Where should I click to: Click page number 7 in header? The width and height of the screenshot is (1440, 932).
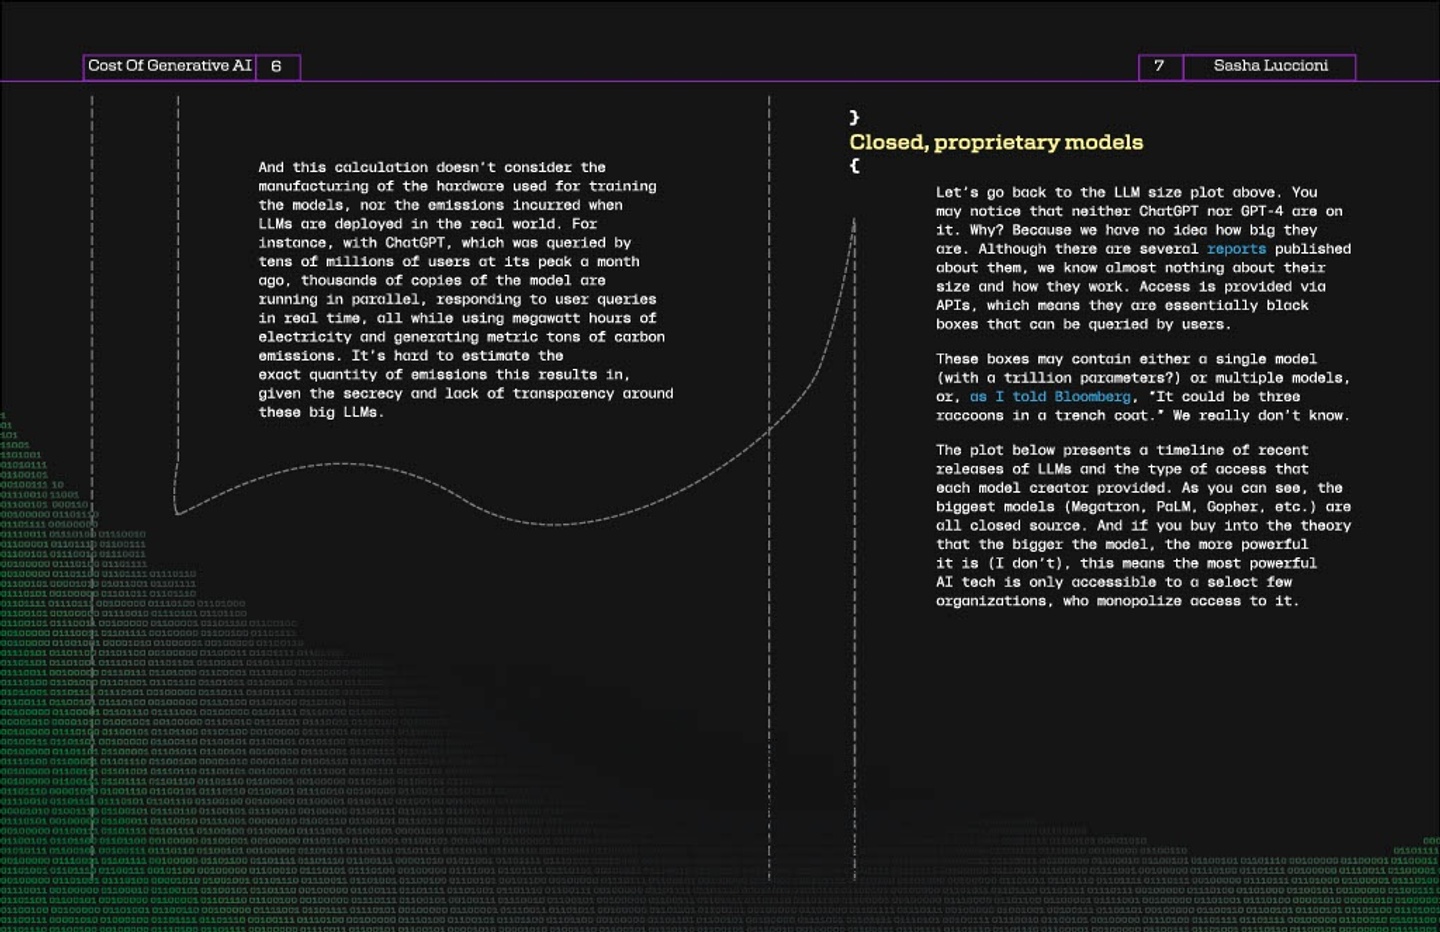[1160, 66]
